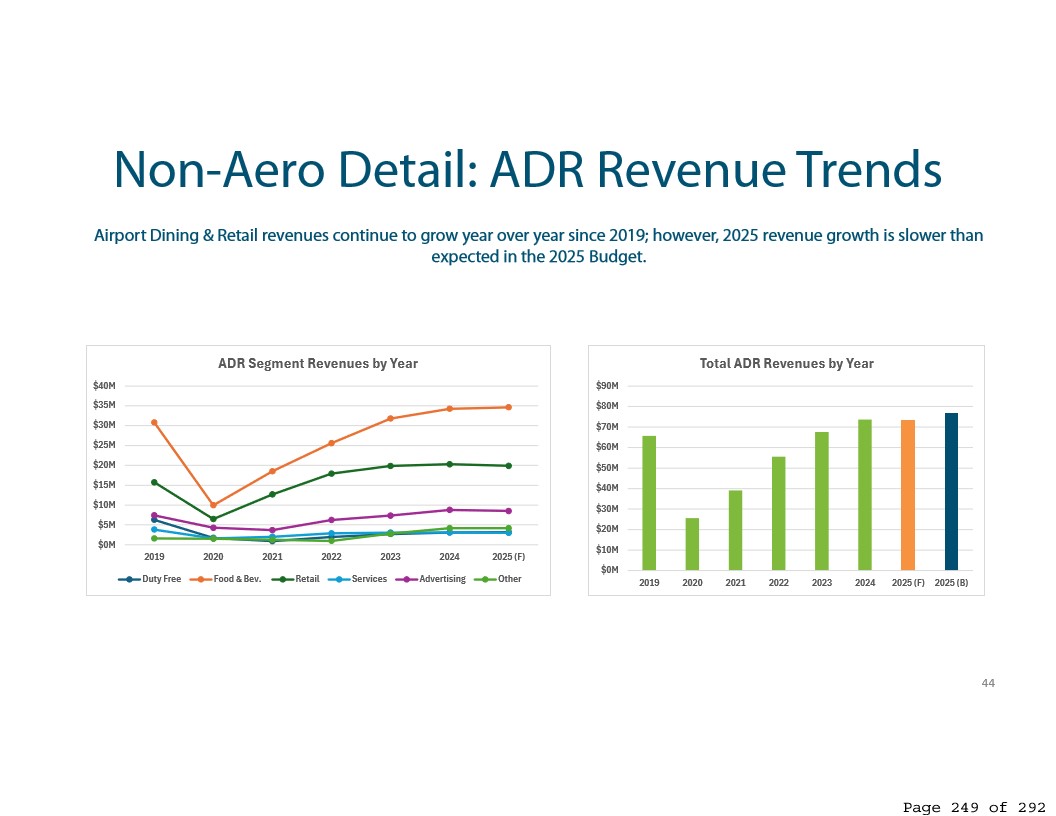
Task: Click the slide number 44
Action: point(987,683)
